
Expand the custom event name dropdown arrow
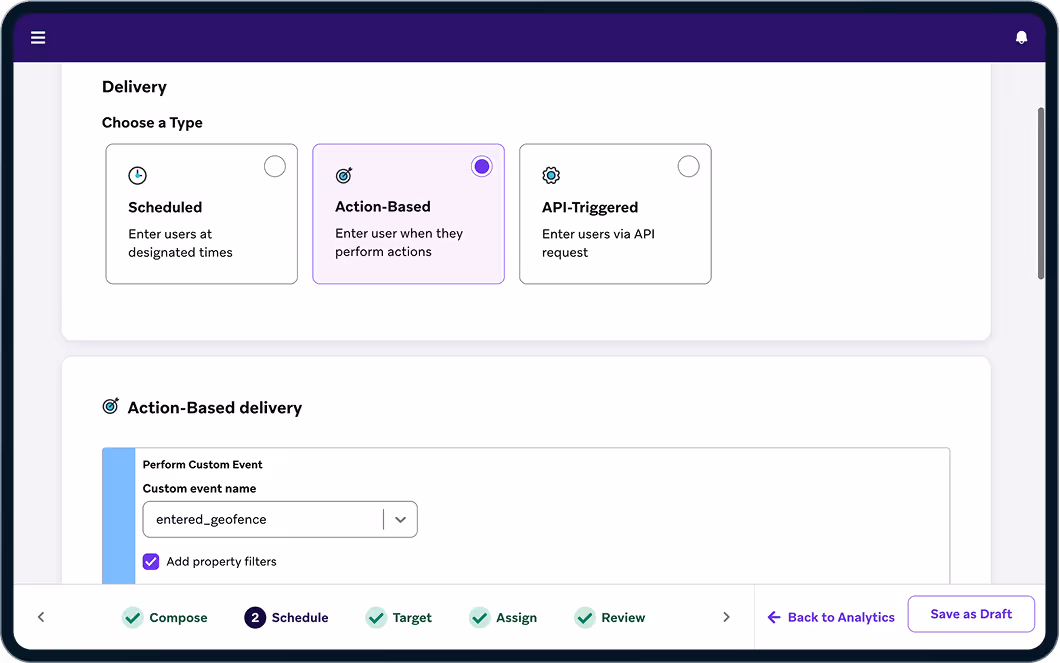400,520
